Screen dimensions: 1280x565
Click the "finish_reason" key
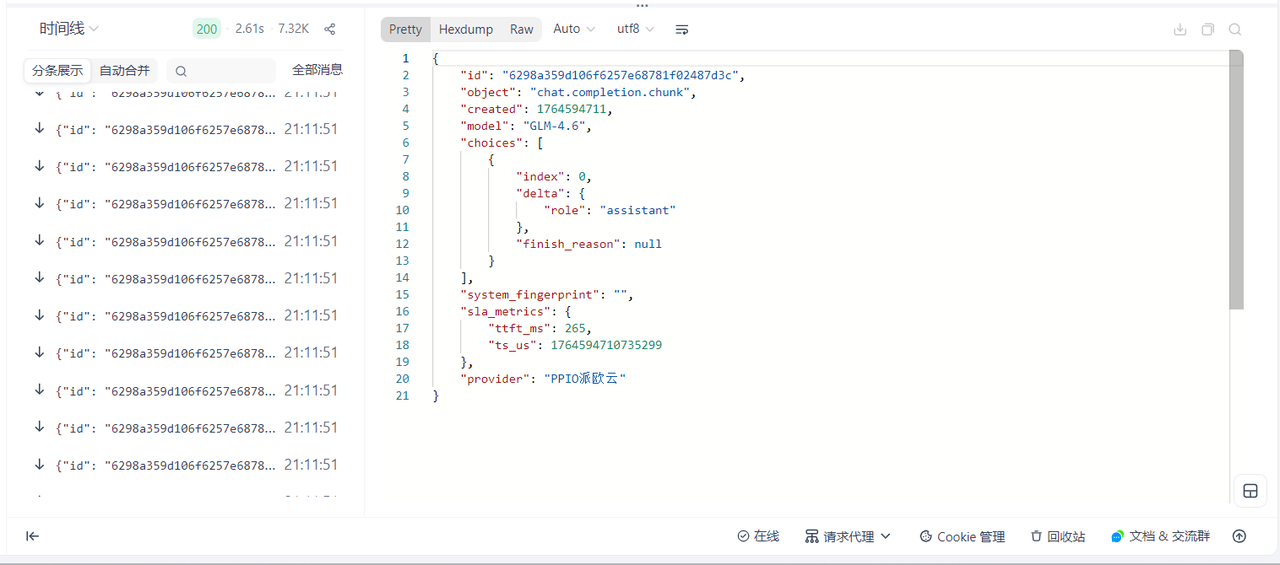[567, 243]
